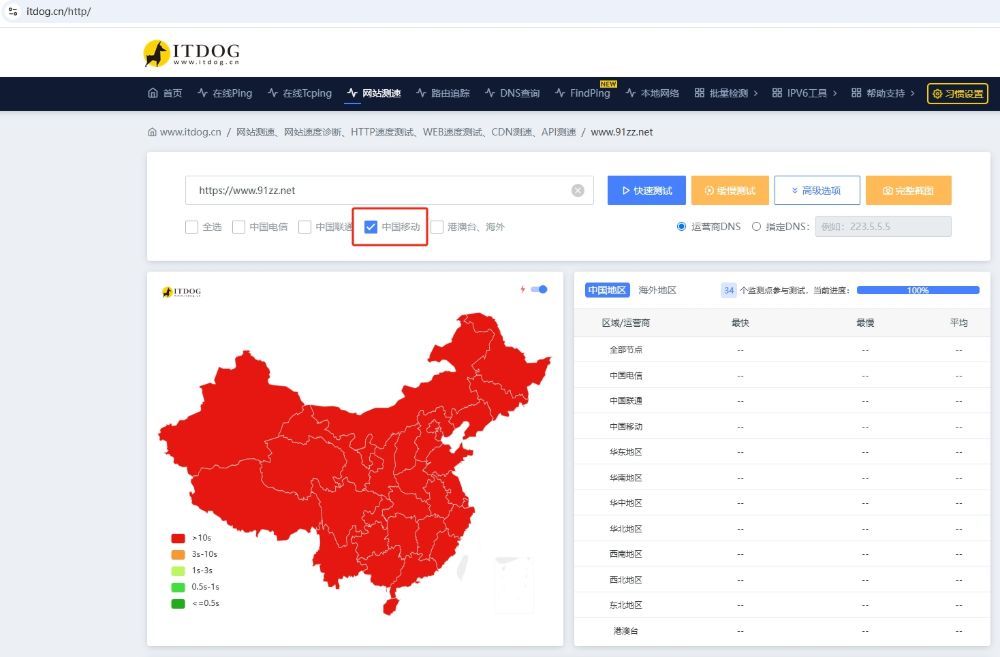Switch to the 海外地区 tab
This screenshot has width=1000, height=657.
coord(657,290)
